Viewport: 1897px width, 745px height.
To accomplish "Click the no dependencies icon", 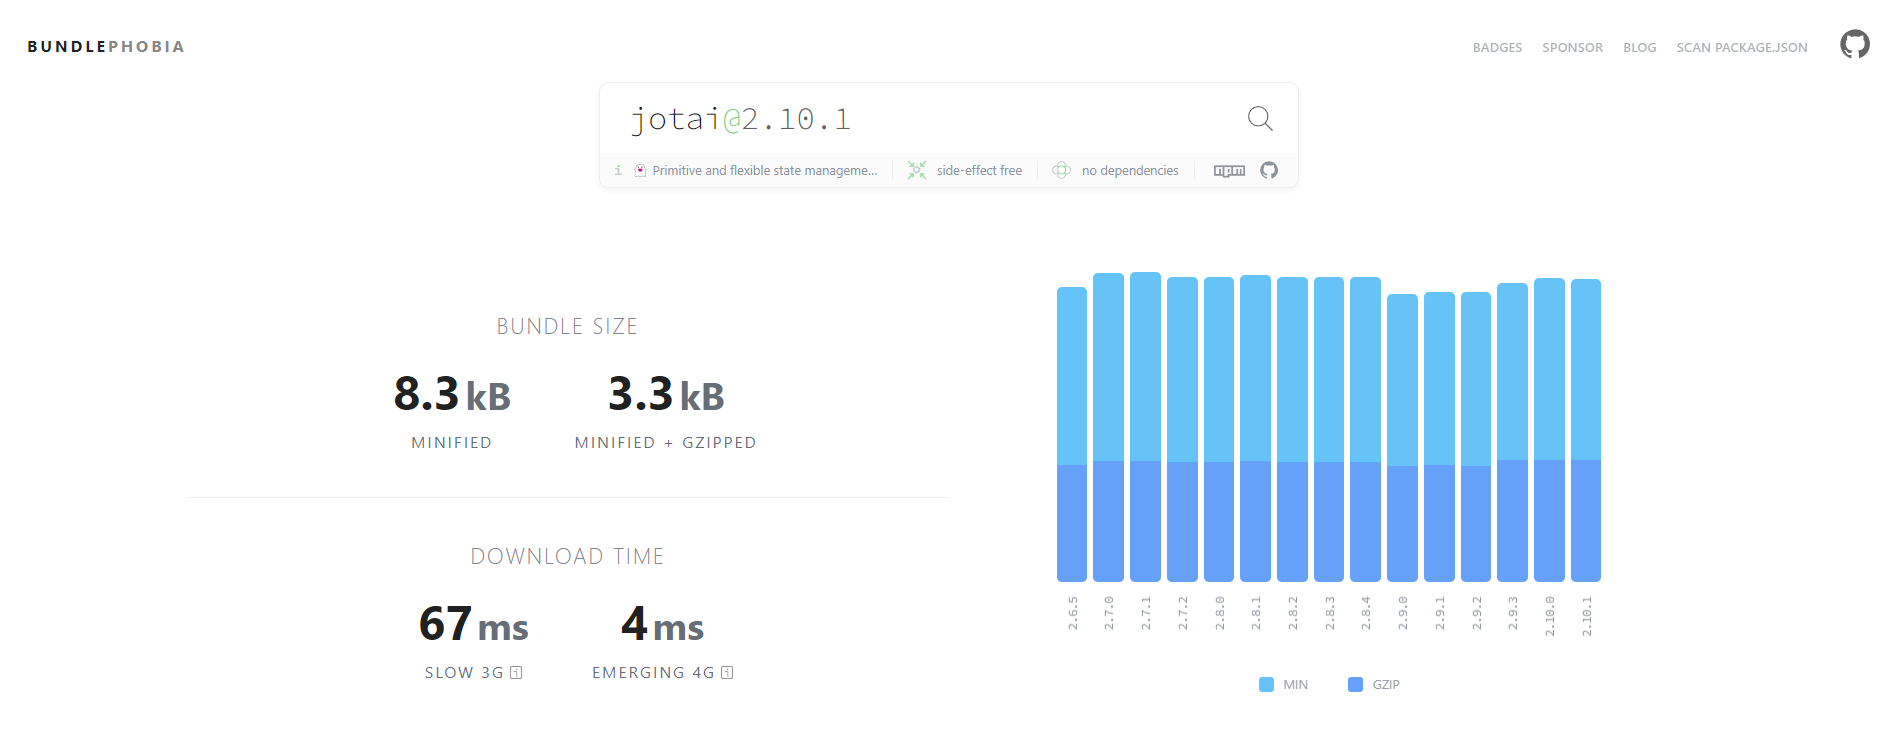I will tap(1062, 170).
